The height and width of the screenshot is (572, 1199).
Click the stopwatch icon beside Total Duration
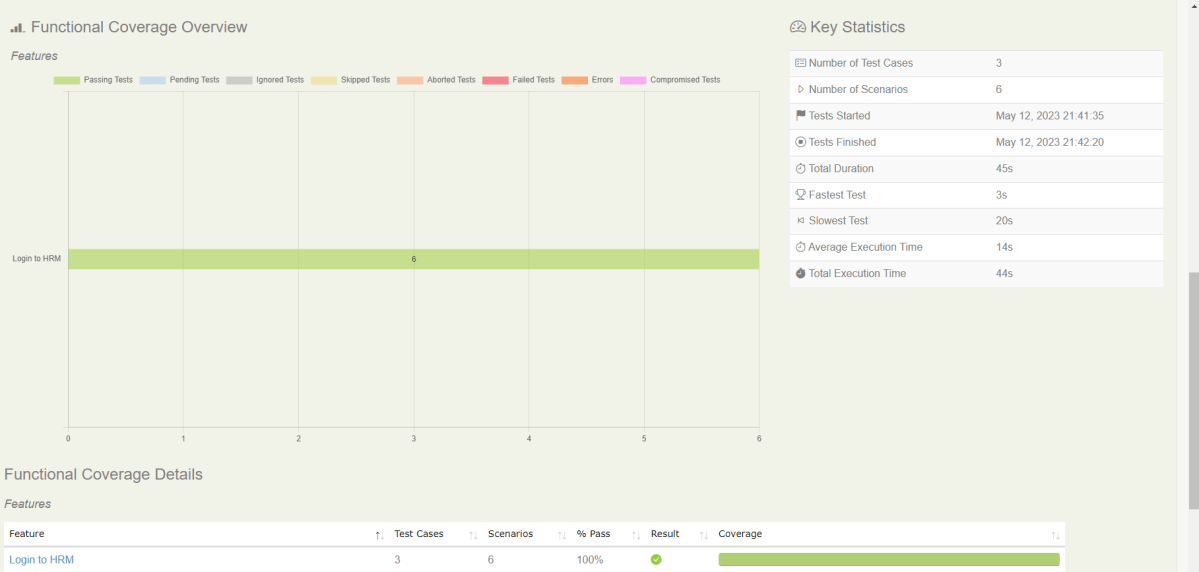point(800,169)
